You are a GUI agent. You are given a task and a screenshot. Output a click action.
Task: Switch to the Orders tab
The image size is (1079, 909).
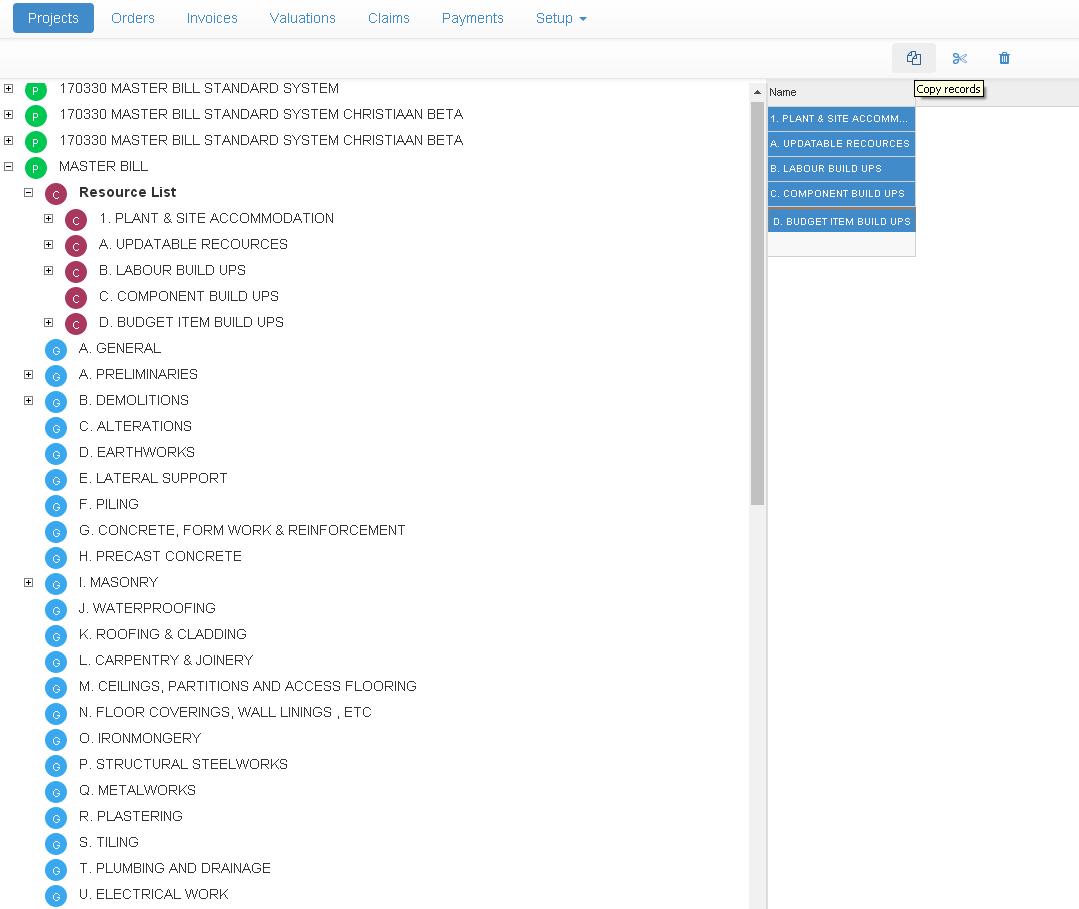tap(133, 18)
